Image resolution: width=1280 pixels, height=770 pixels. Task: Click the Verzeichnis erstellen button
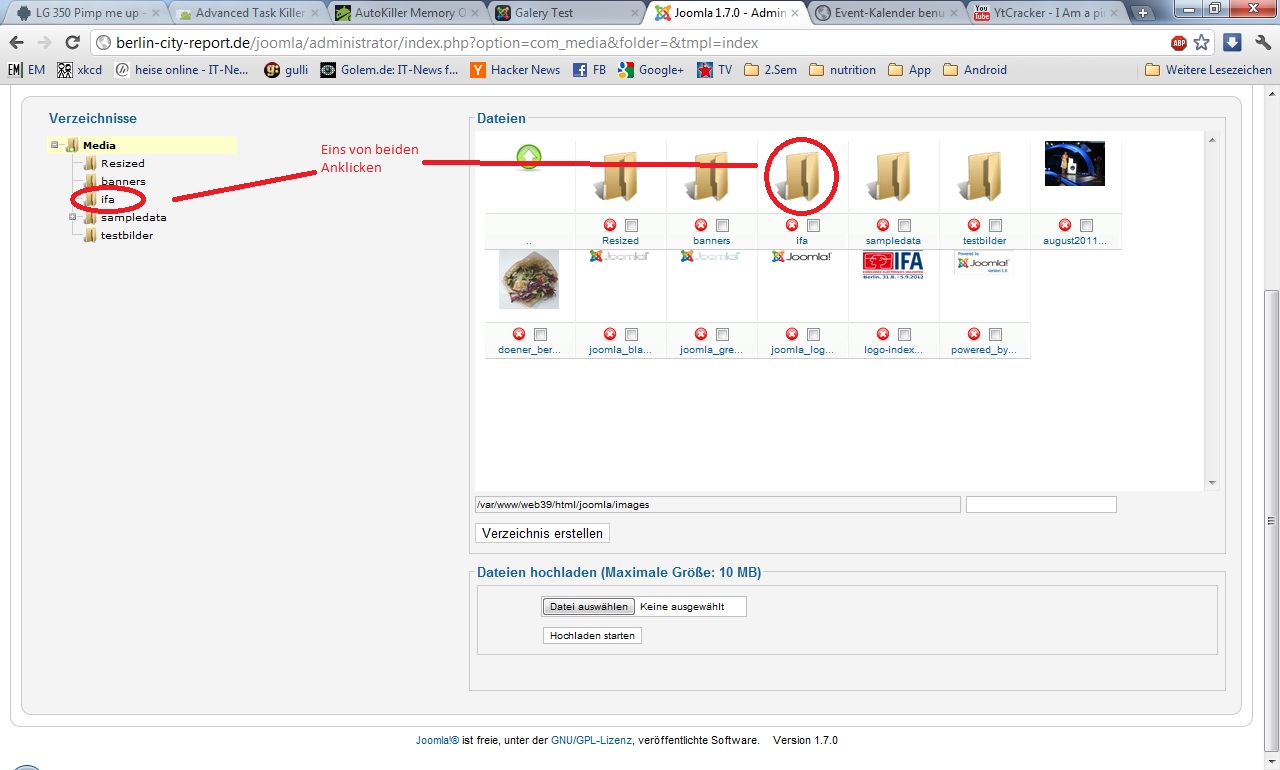(x=542, y=534)
